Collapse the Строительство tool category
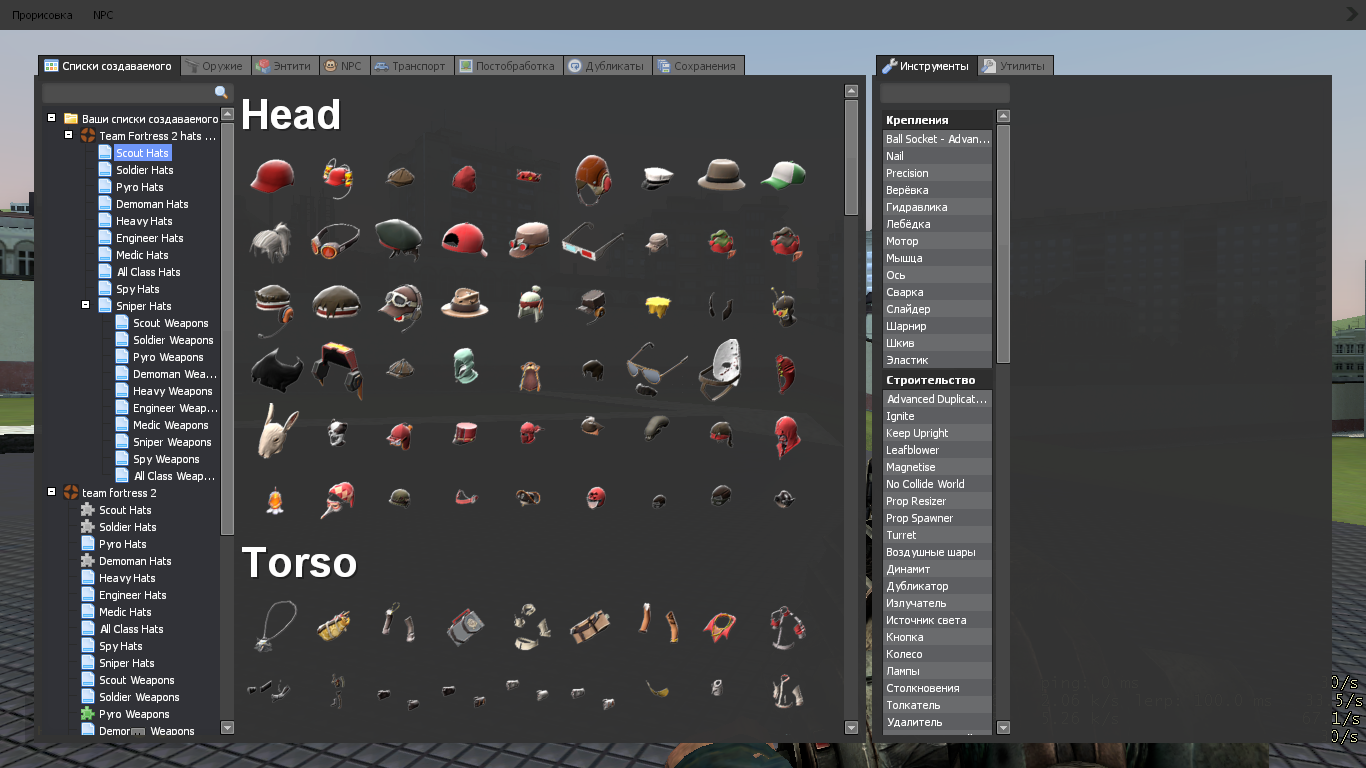The width and height of the screenshot is (1366, 768). (938, 380)
